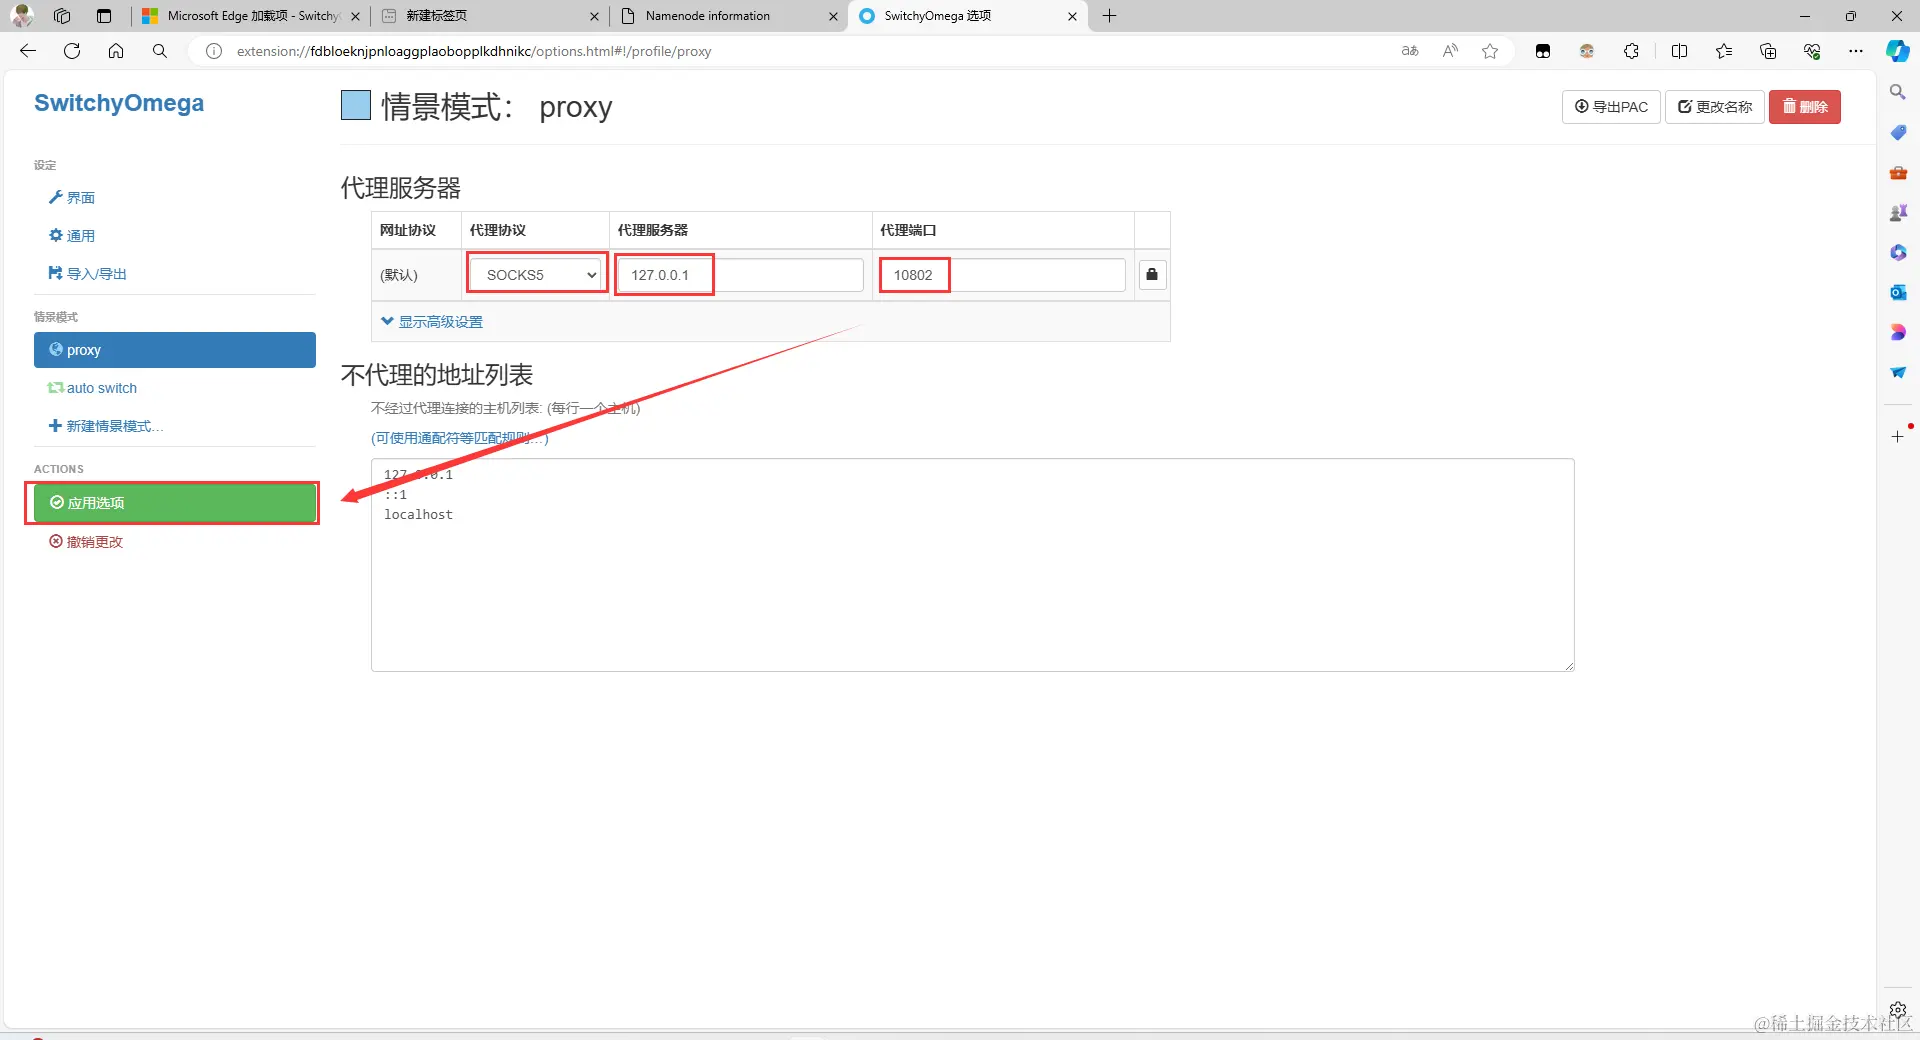The image size is (1920, 1040).
Task: Open 通用 general settings
Action: tap(72, 236)
